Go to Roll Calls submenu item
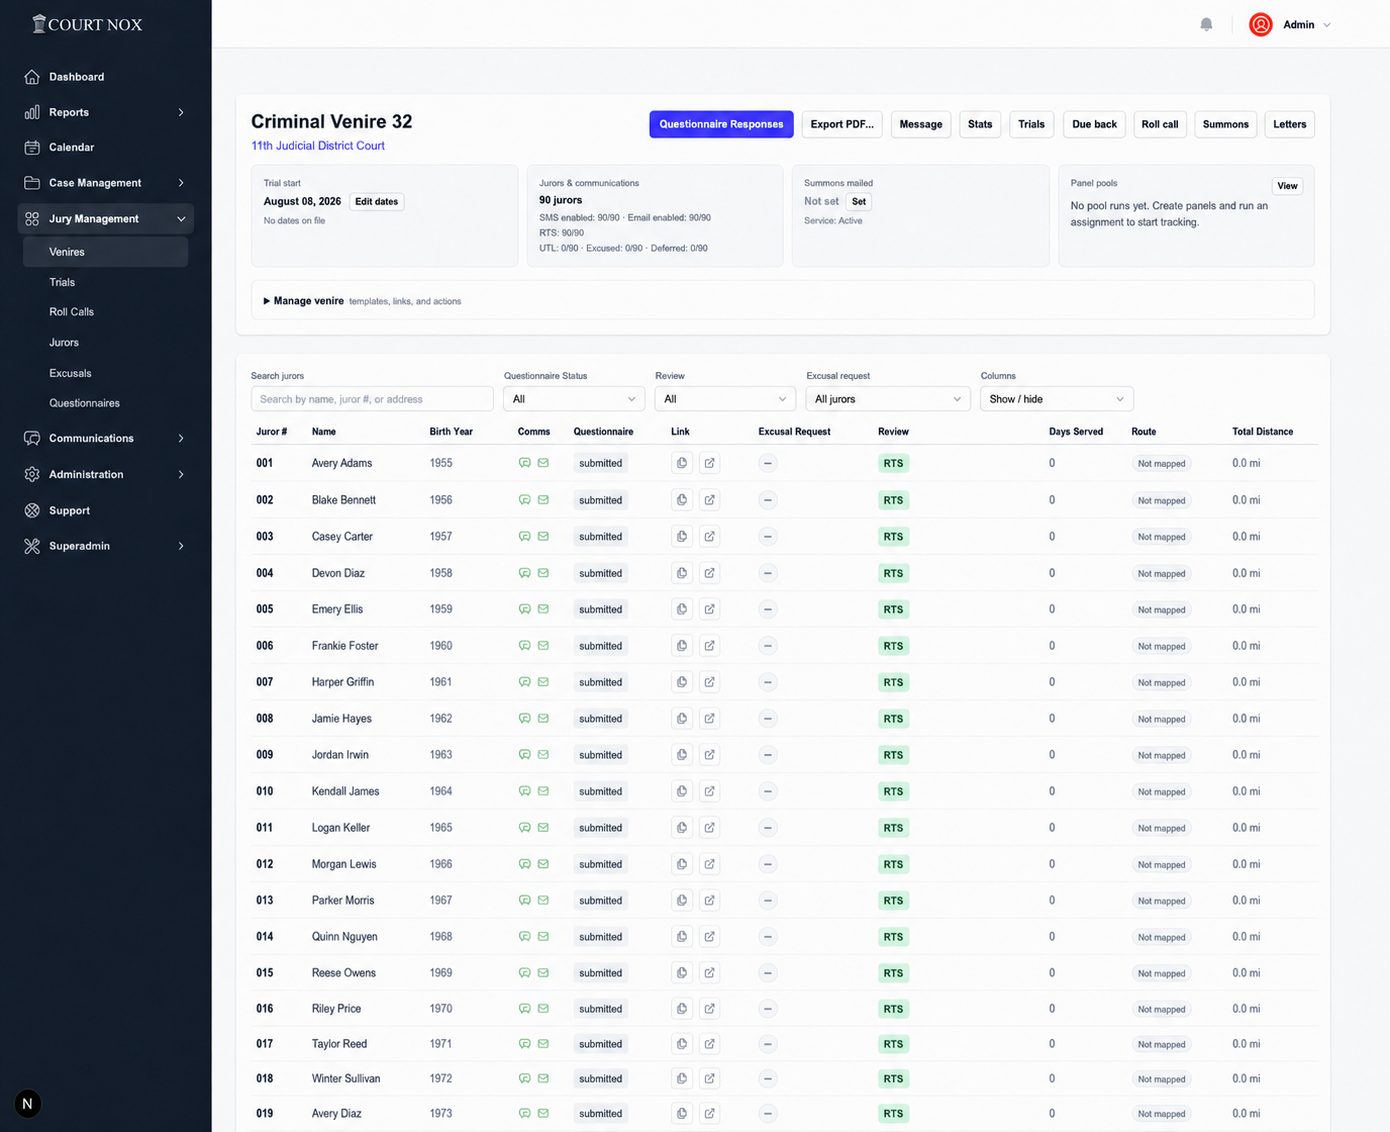The height and width of the screenshot is (1132, 1390). tap(72, 312)
